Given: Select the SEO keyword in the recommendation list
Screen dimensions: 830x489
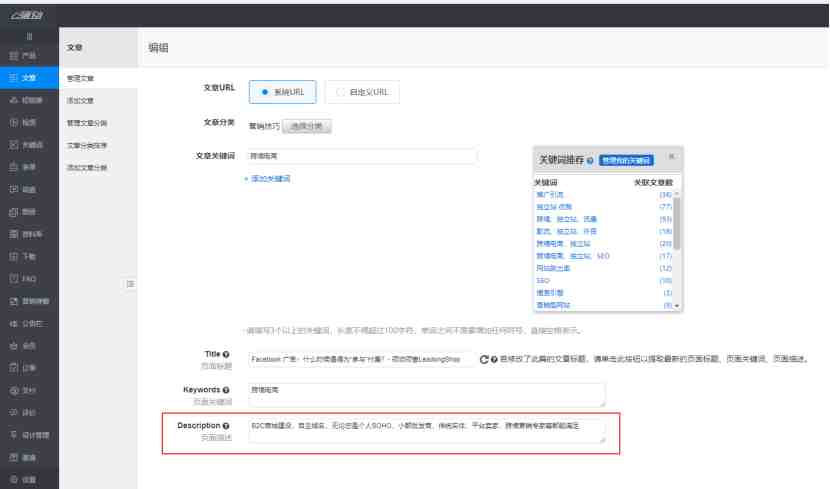Looking at the screenshot, I should point(543,280).
